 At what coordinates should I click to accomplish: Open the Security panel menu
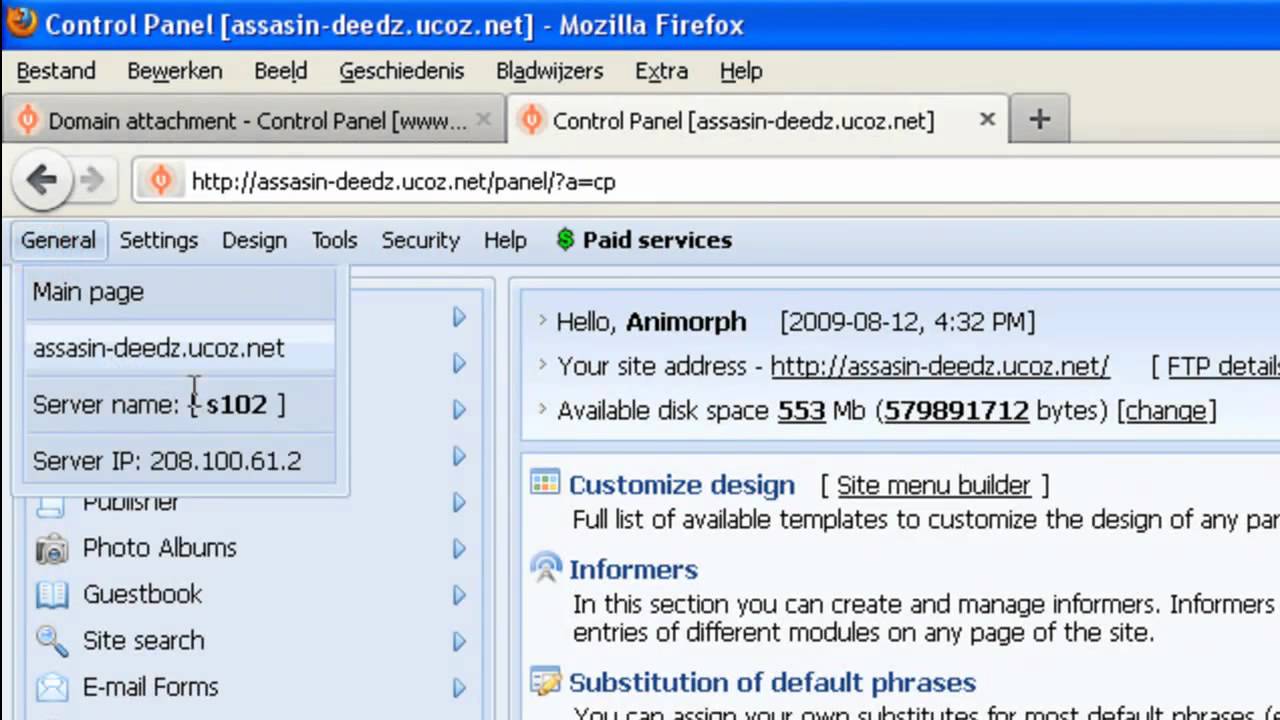(x=420, y=240)
